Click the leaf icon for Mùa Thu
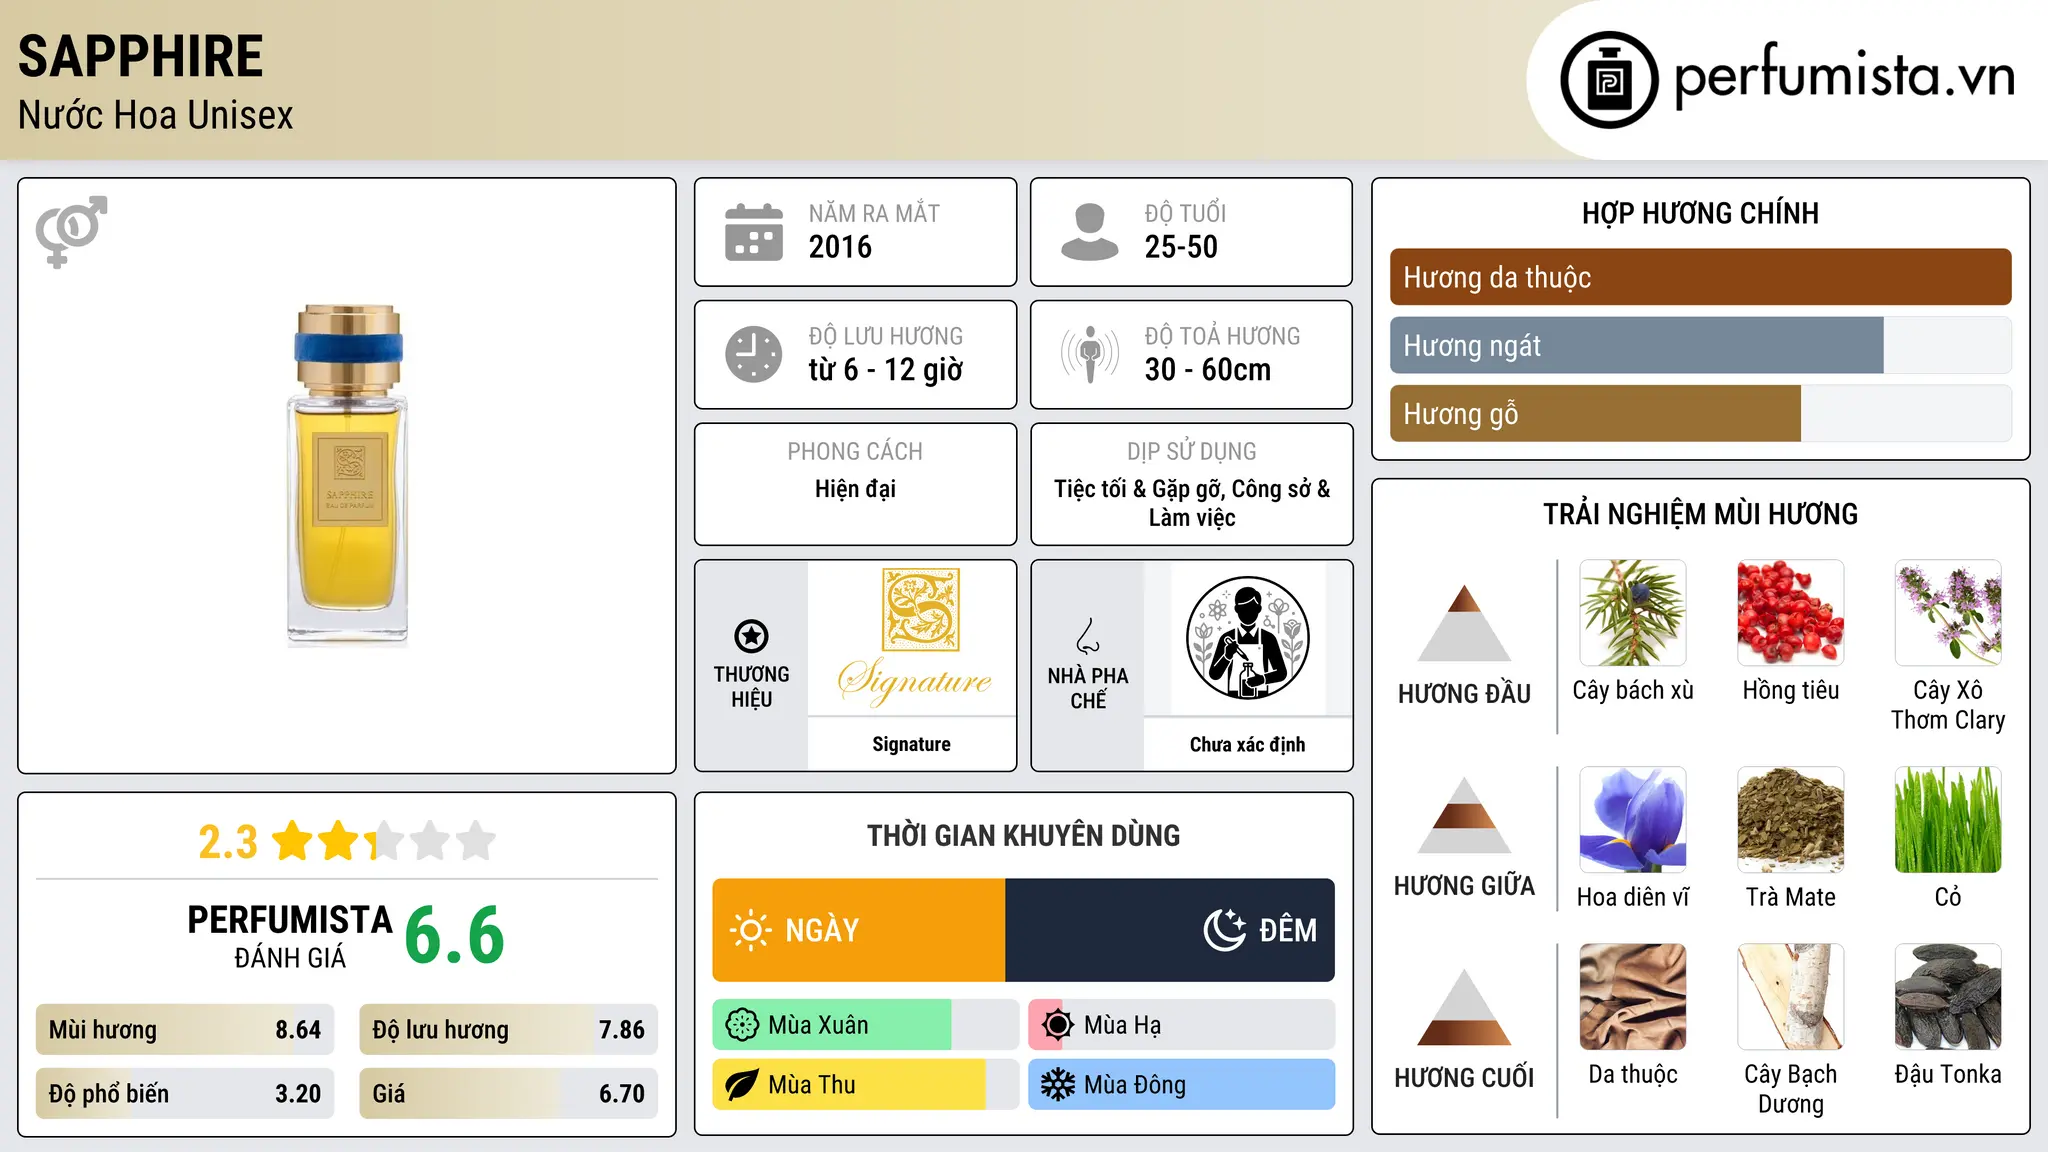This screenshot has height=1152, width=2048. pyautogui.click(x=742, y=1085)
